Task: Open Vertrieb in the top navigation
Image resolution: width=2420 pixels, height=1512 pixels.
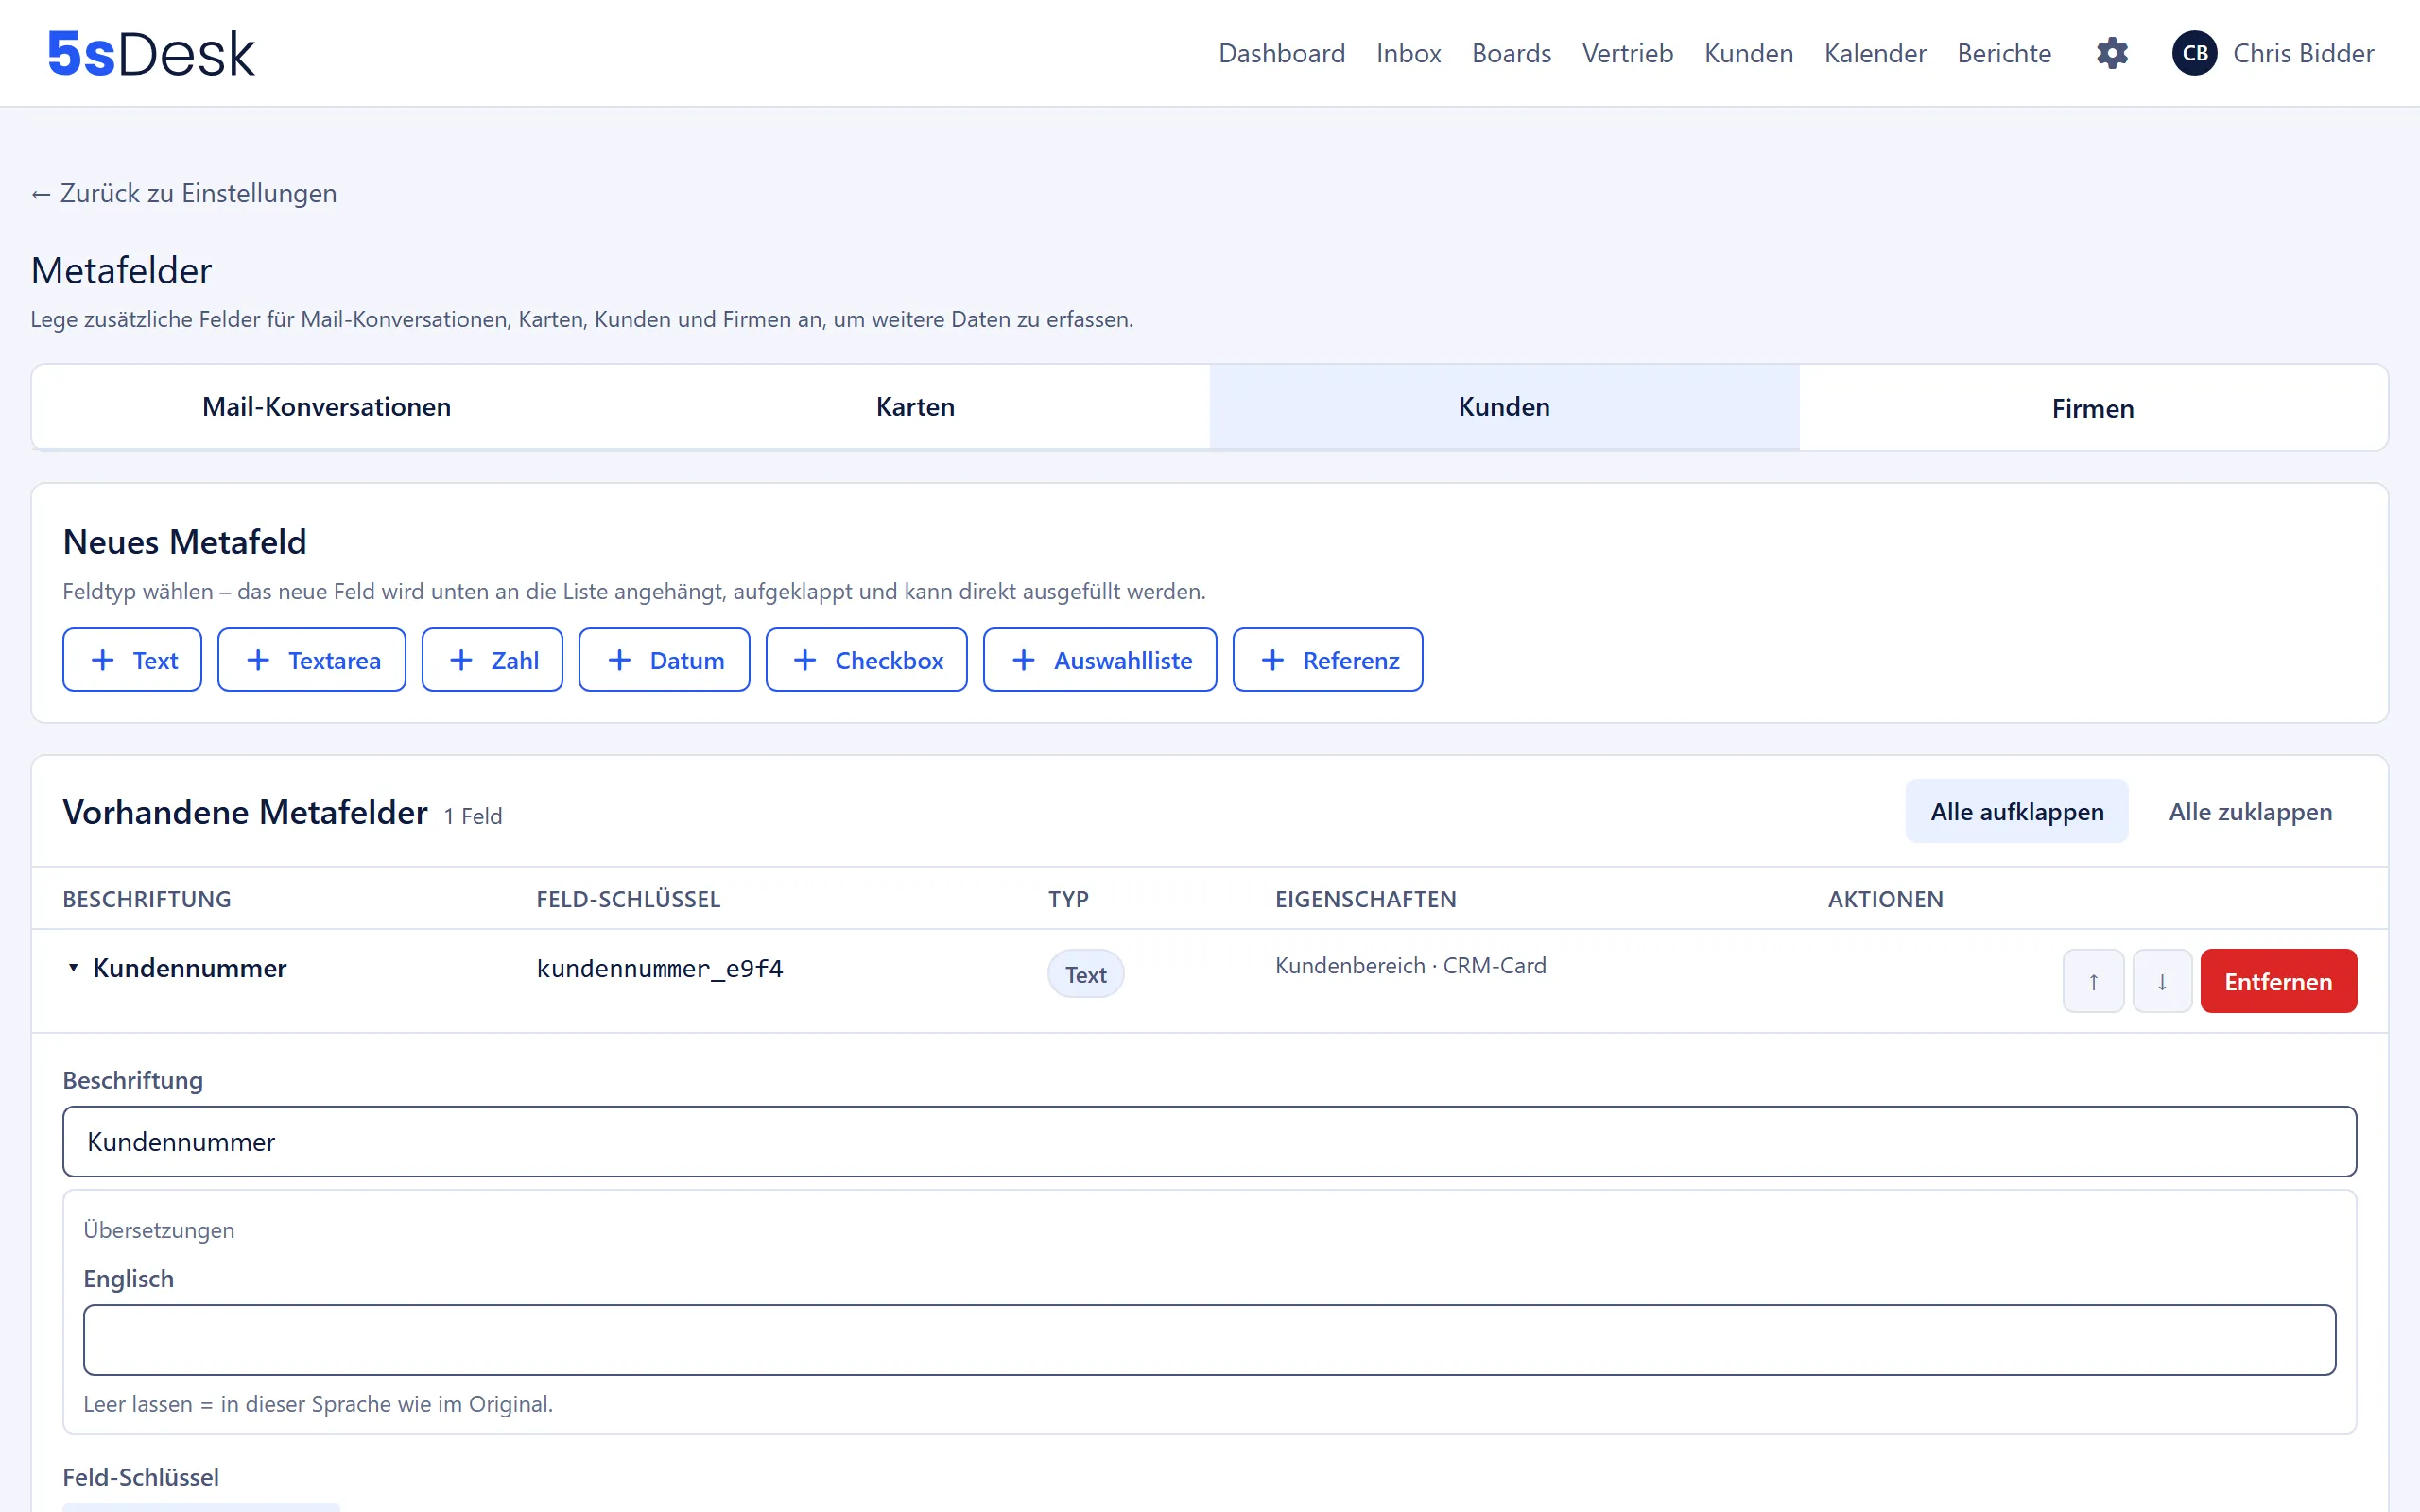Action: coord(1628,53)
